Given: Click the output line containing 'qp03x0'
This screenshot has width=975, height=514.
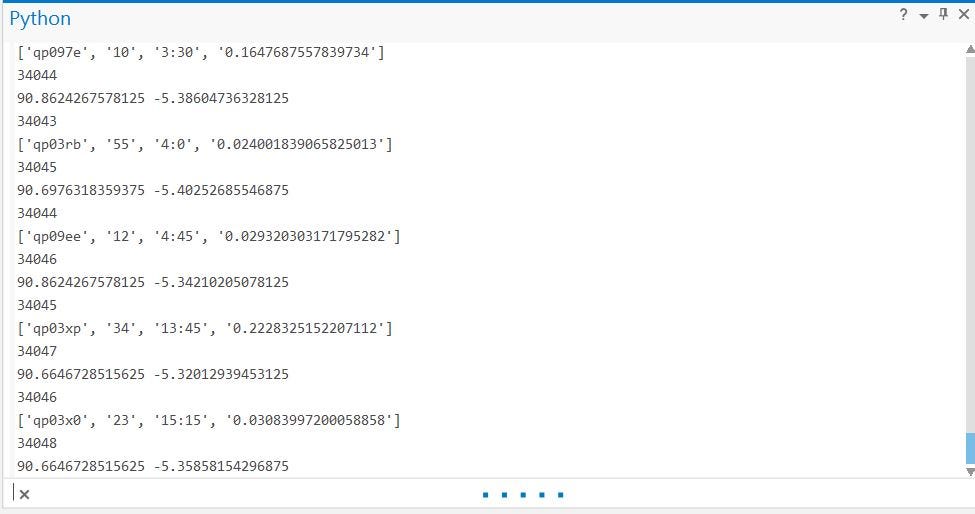Looking at the screenshot, I should (x=208, y=420).
